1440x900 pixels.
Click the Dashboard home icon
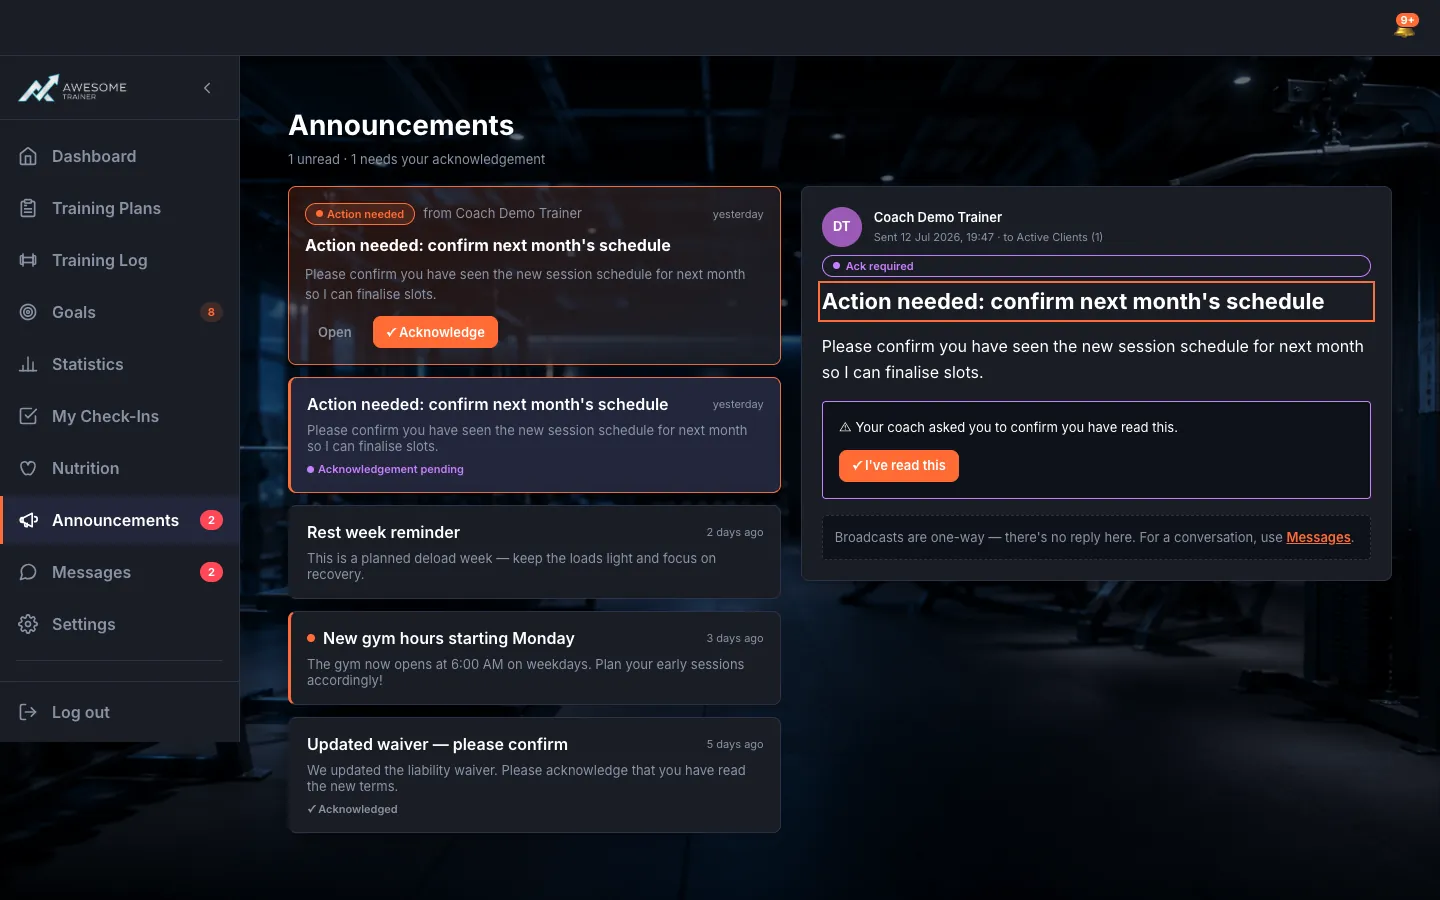28,156
